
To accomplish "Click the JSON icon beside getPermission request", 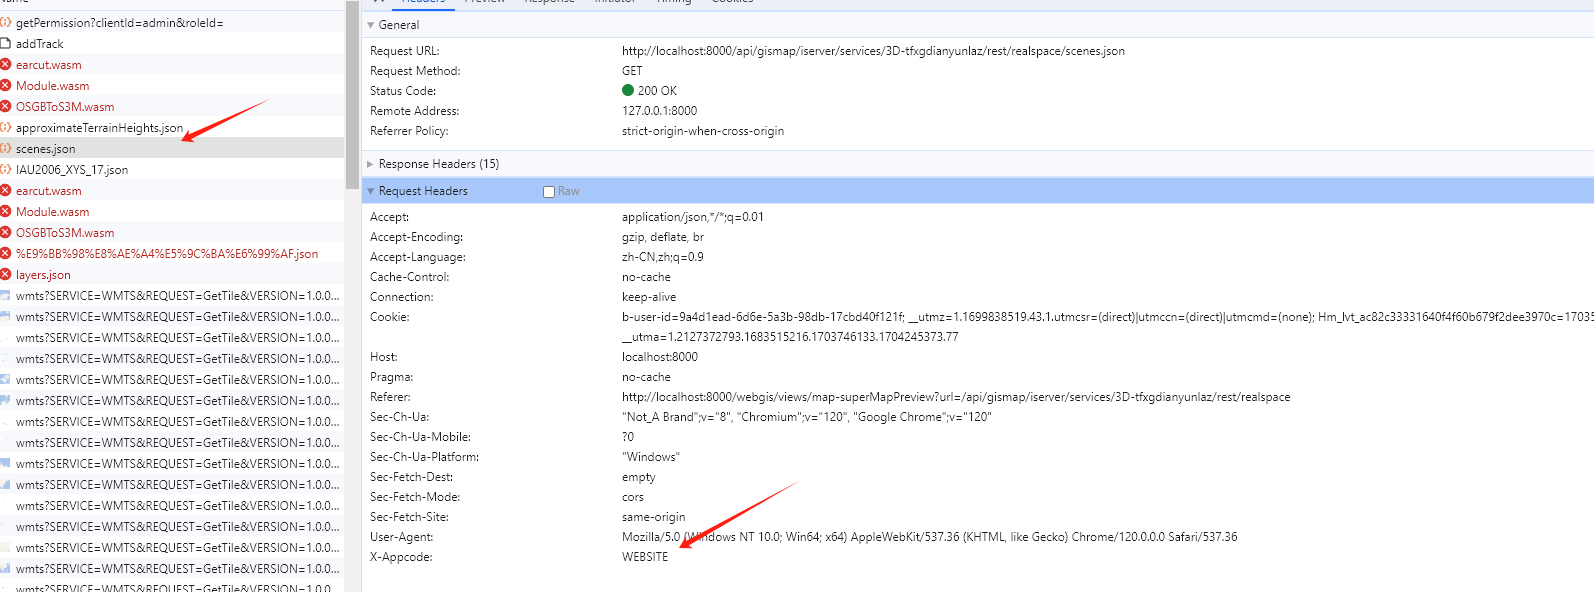I will 5,22.
